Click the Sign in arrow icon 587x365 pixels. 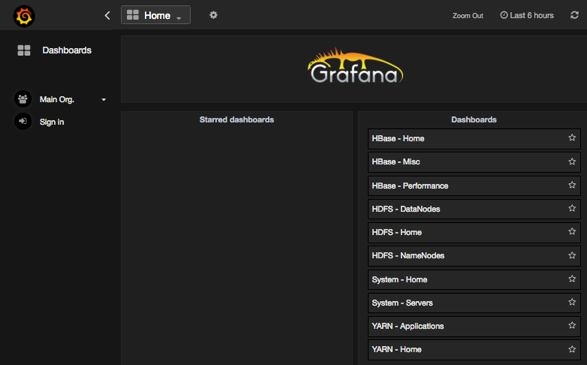tap(23, 121)
